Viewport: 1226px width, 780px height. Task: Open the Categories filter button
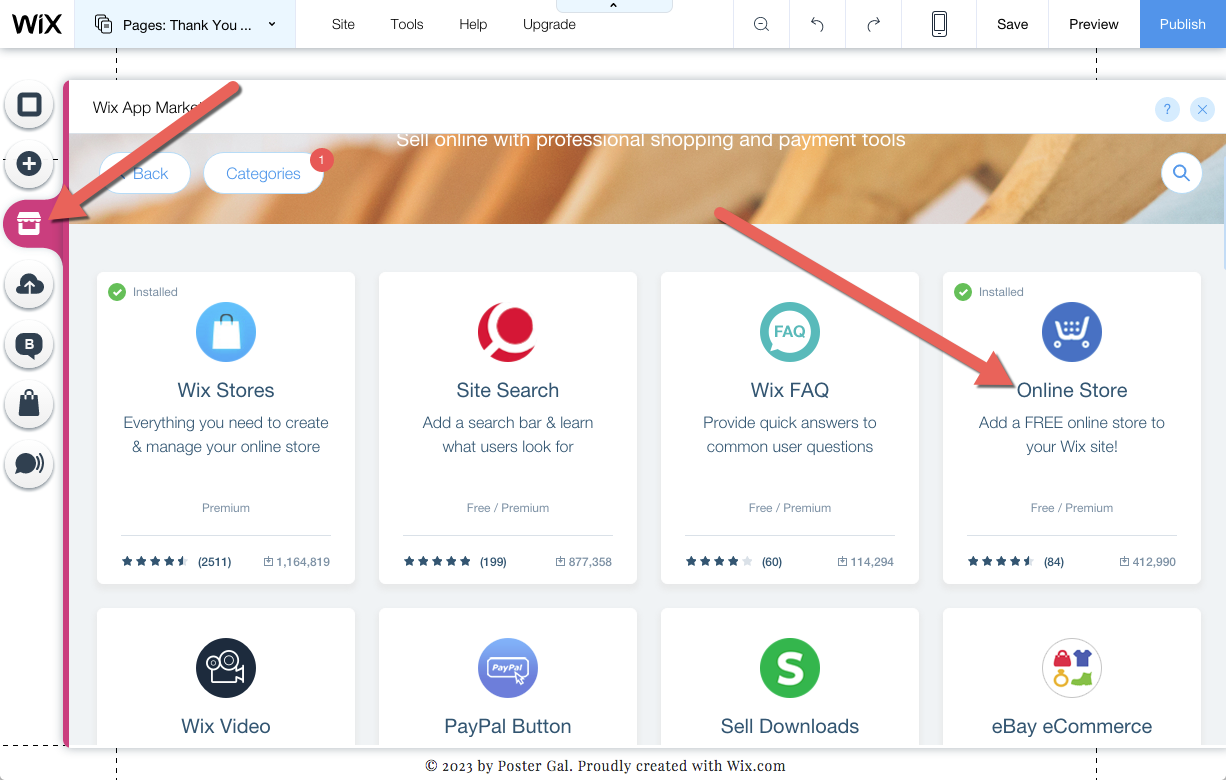pyautogui.click(x=263, y=173)
